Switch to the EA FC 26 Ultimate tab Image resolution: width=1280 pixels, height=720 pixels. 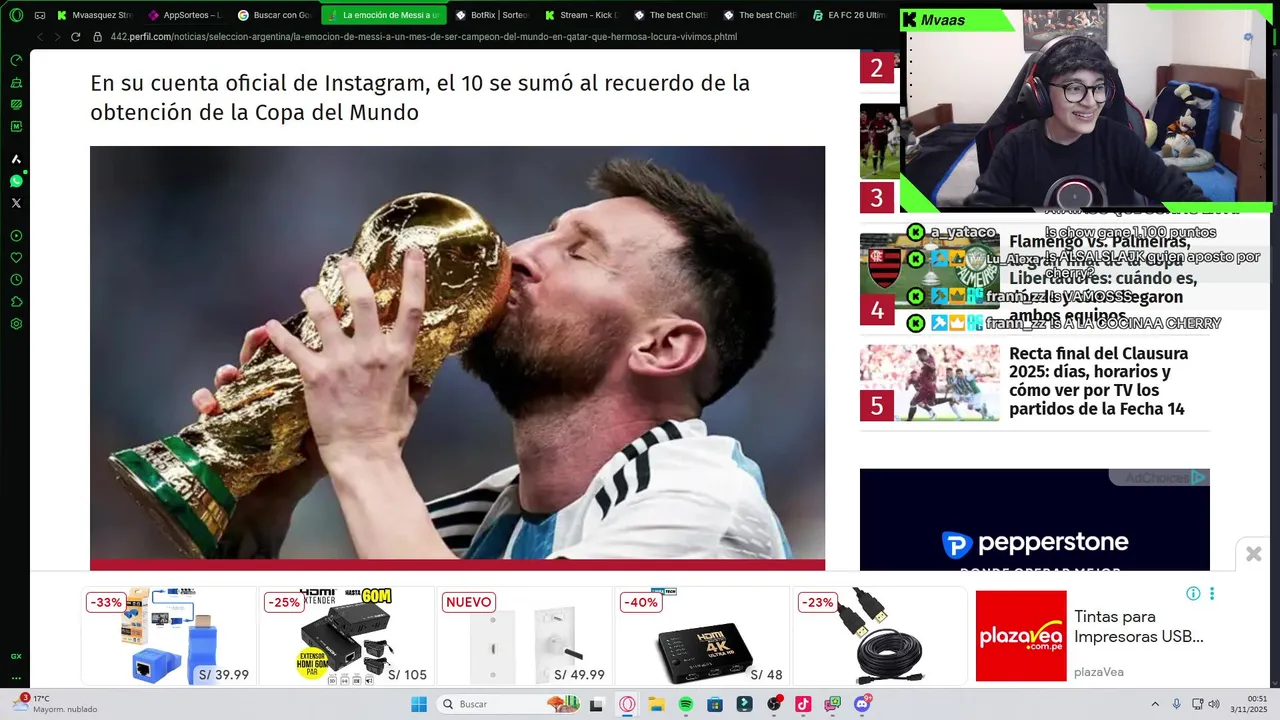pos(850,15)
